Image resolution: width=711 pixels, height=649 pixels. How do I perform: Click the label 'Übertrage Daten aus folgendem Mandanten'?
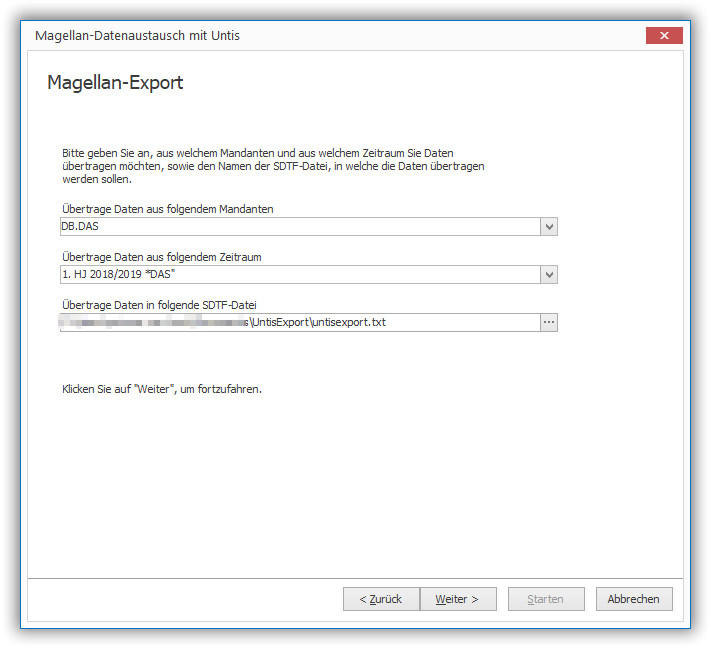167,209
